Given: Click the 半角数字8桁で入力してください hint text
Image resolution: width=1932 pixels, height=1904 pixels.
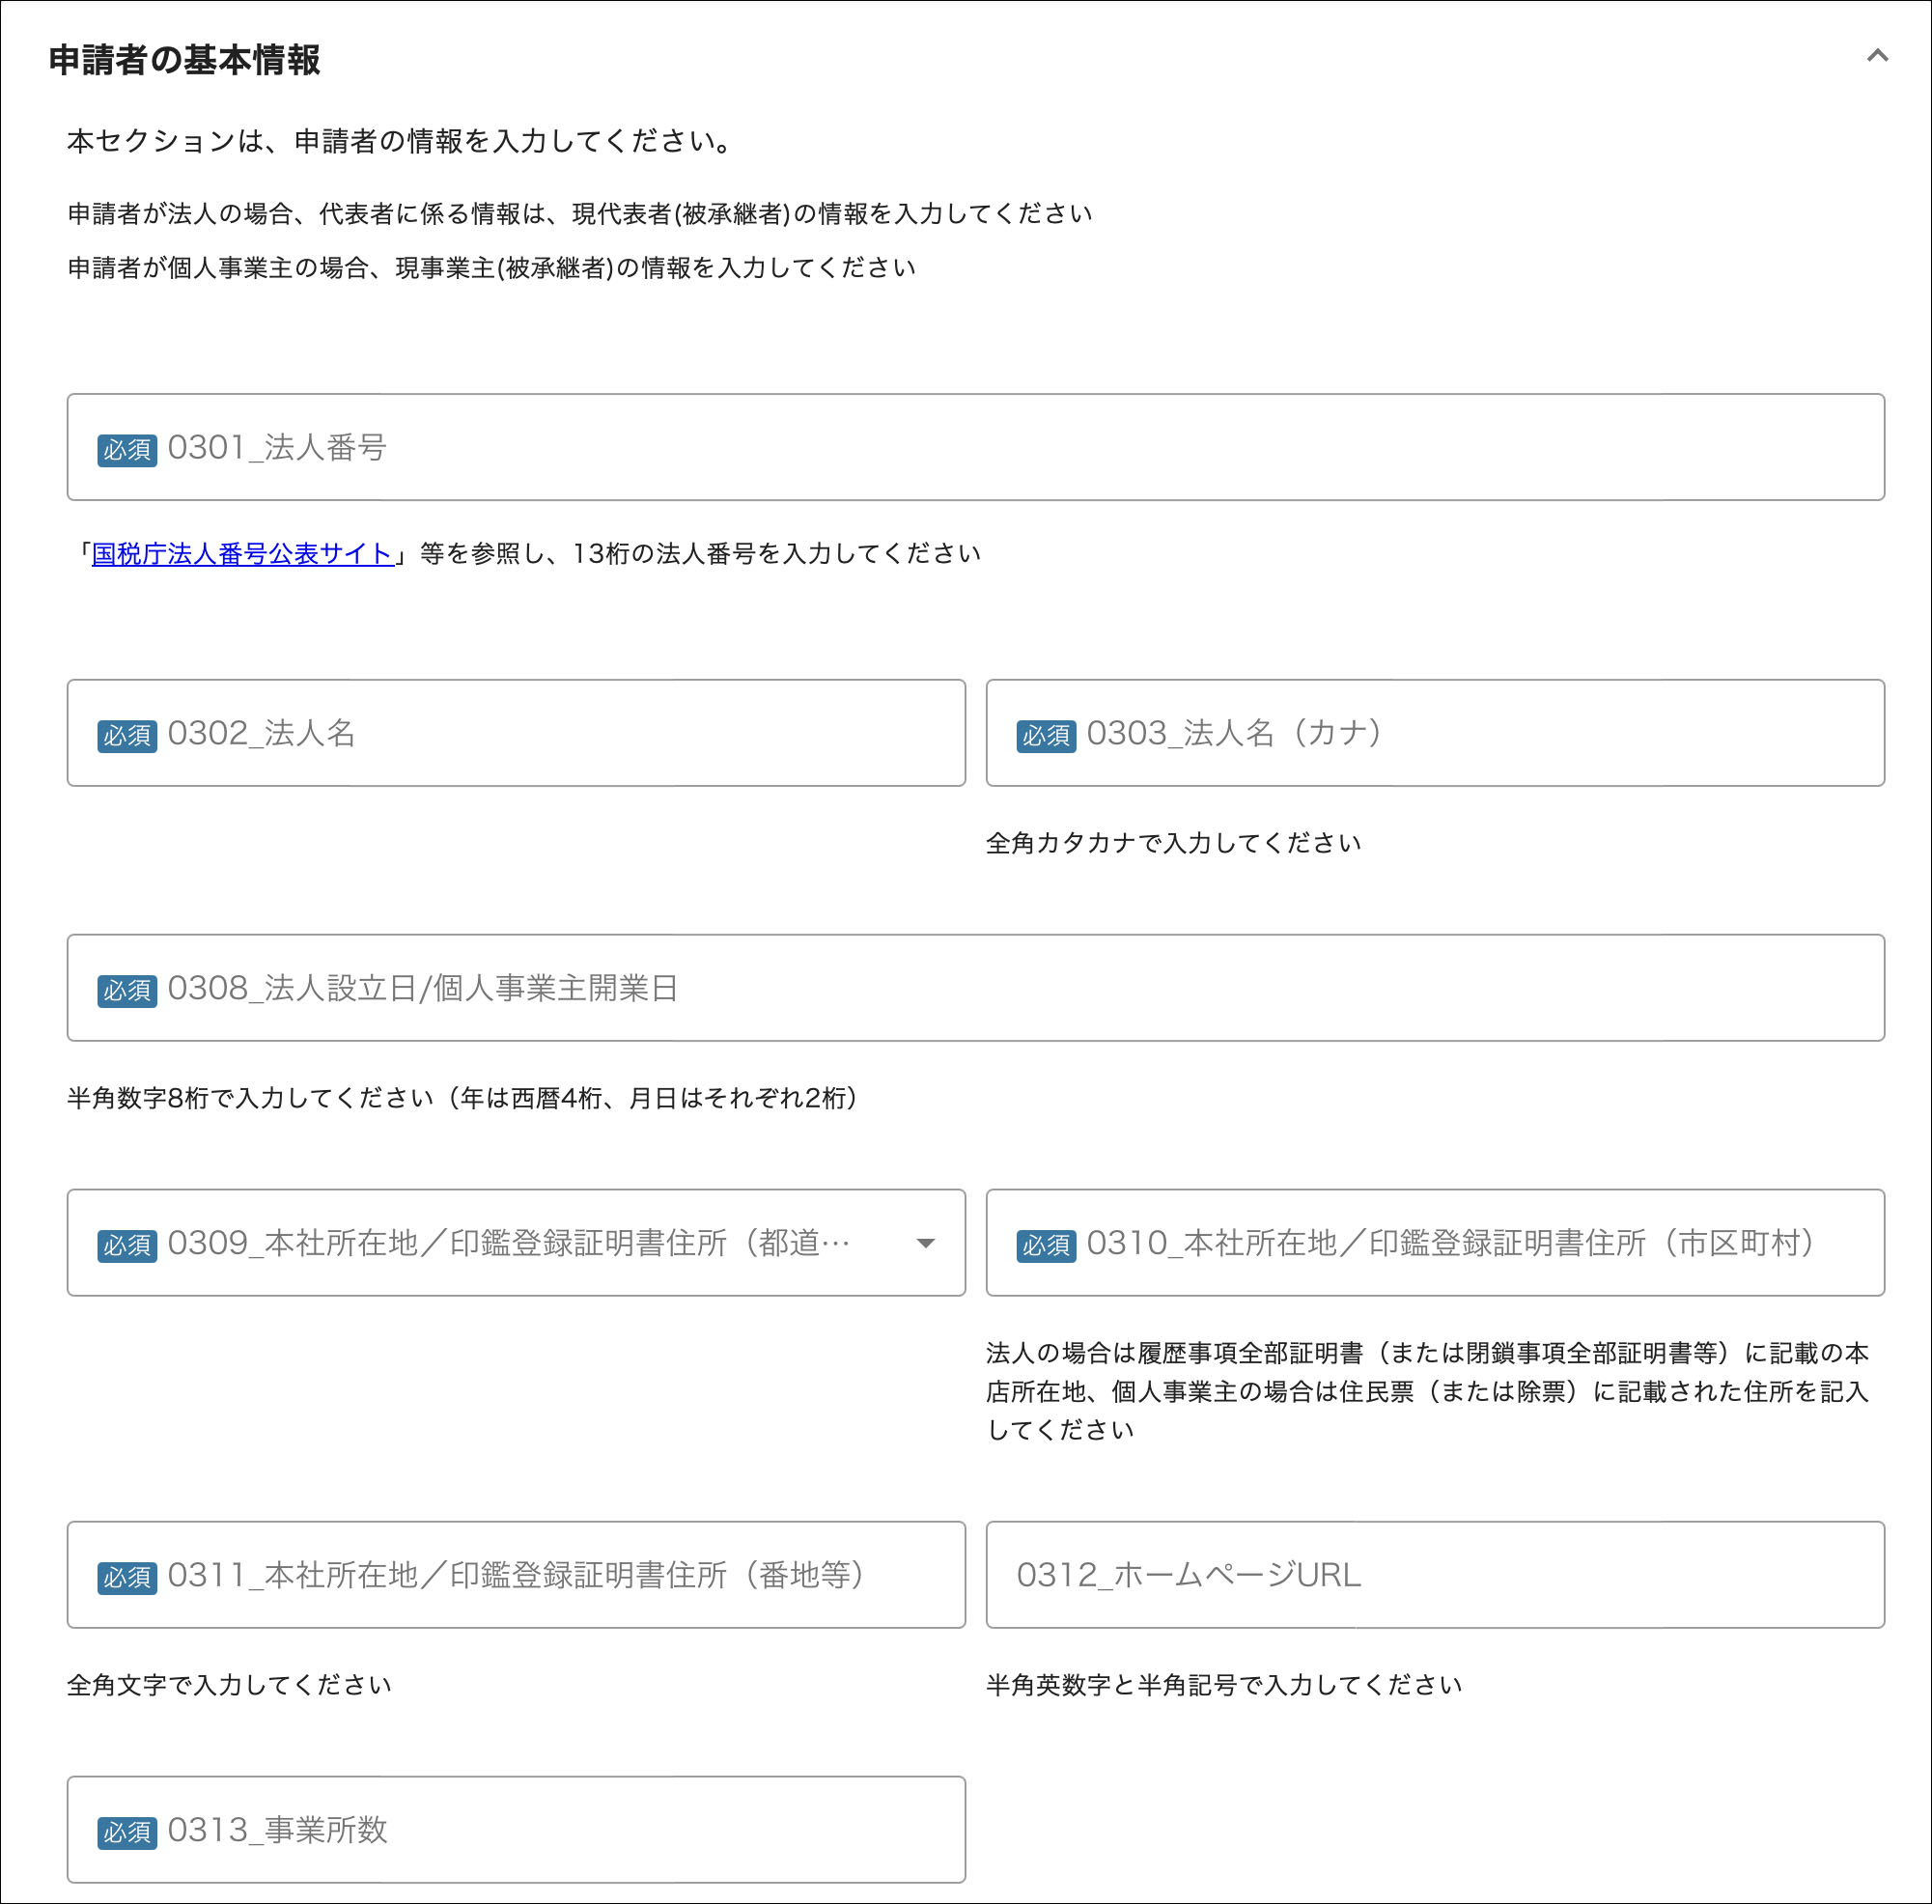Looking at the screenshot, I should click(462, 1098).
